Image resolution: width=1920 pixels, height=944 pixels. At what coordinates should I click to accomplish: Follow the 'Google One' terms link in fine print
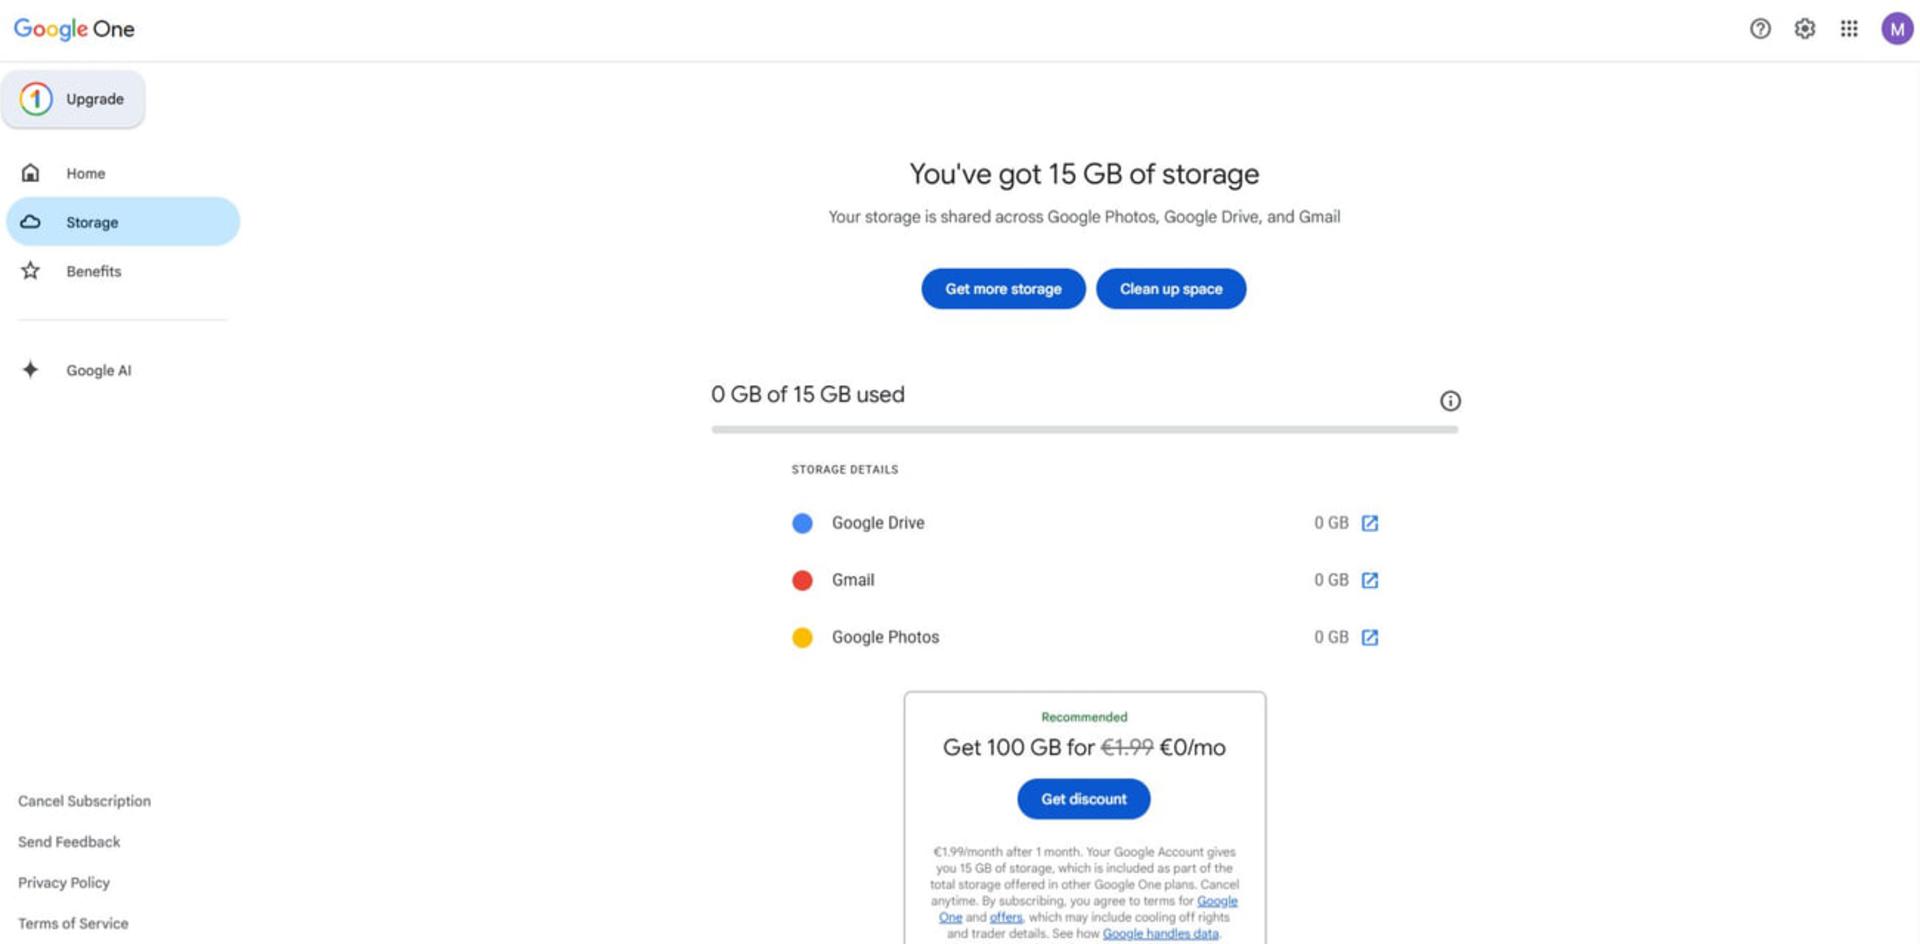point(1217,901)
